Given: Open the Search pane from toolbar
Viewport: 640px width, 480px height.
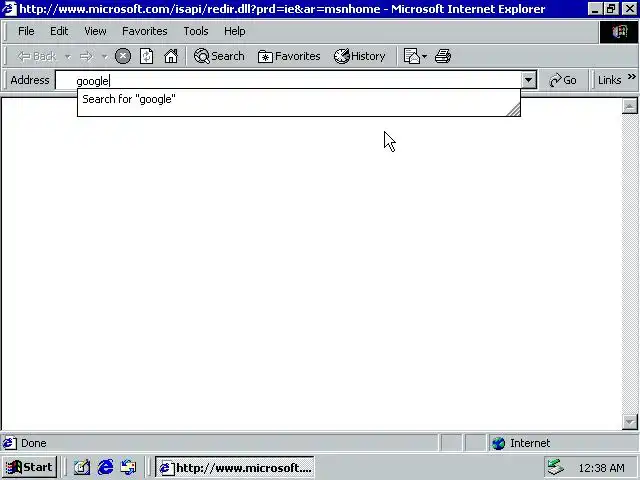Looking at the screenshot, I should tap(219, 56).
